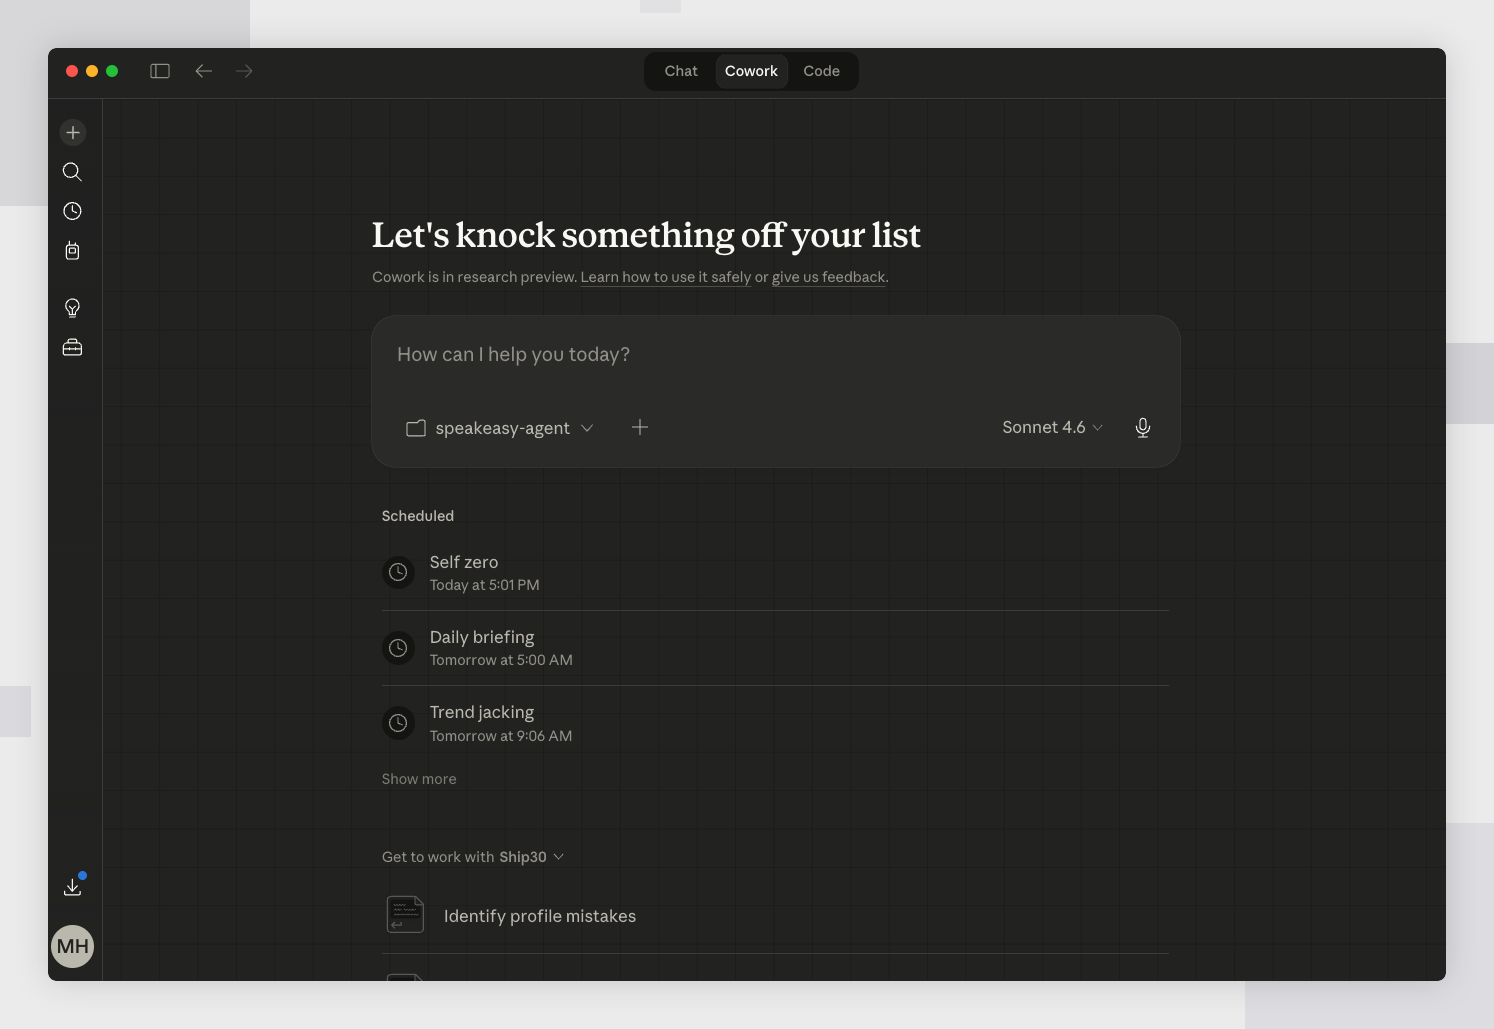The width and height of the screenshot is (1494, 1029).
Task: Click the plus attachment icon in prompt box
Action: [640, 428]
